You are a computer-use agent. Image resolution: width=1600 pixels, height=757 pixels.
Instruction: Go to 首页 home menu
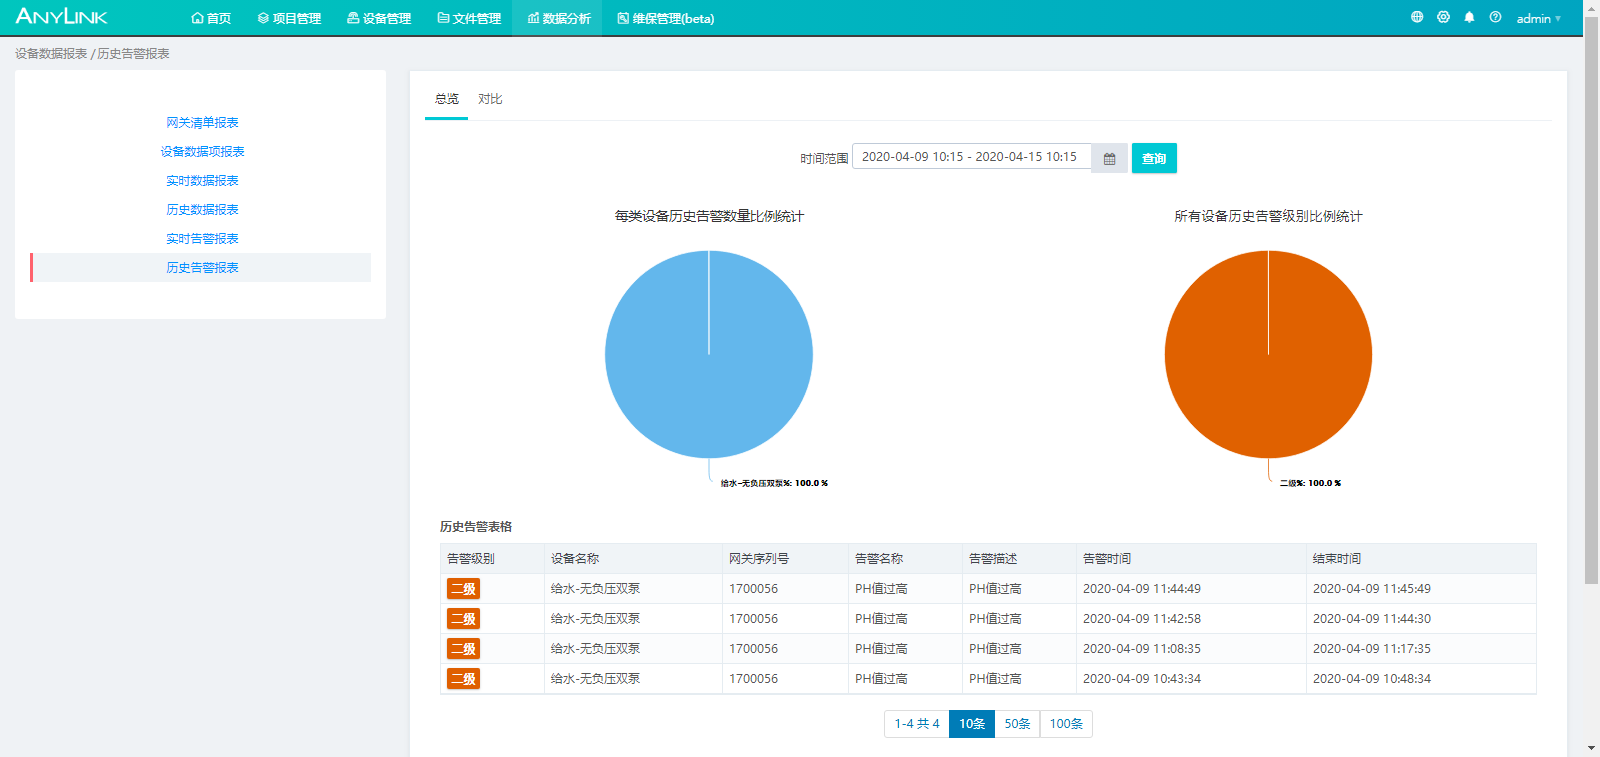pos(211,18)
